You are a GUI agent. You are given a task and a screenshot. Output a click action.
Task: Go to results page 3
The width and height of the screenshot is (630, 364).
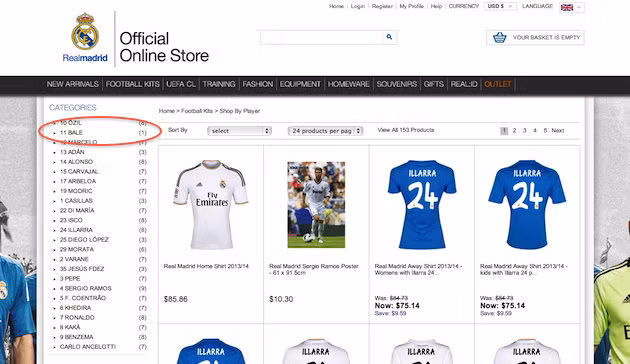pos(524,131)
